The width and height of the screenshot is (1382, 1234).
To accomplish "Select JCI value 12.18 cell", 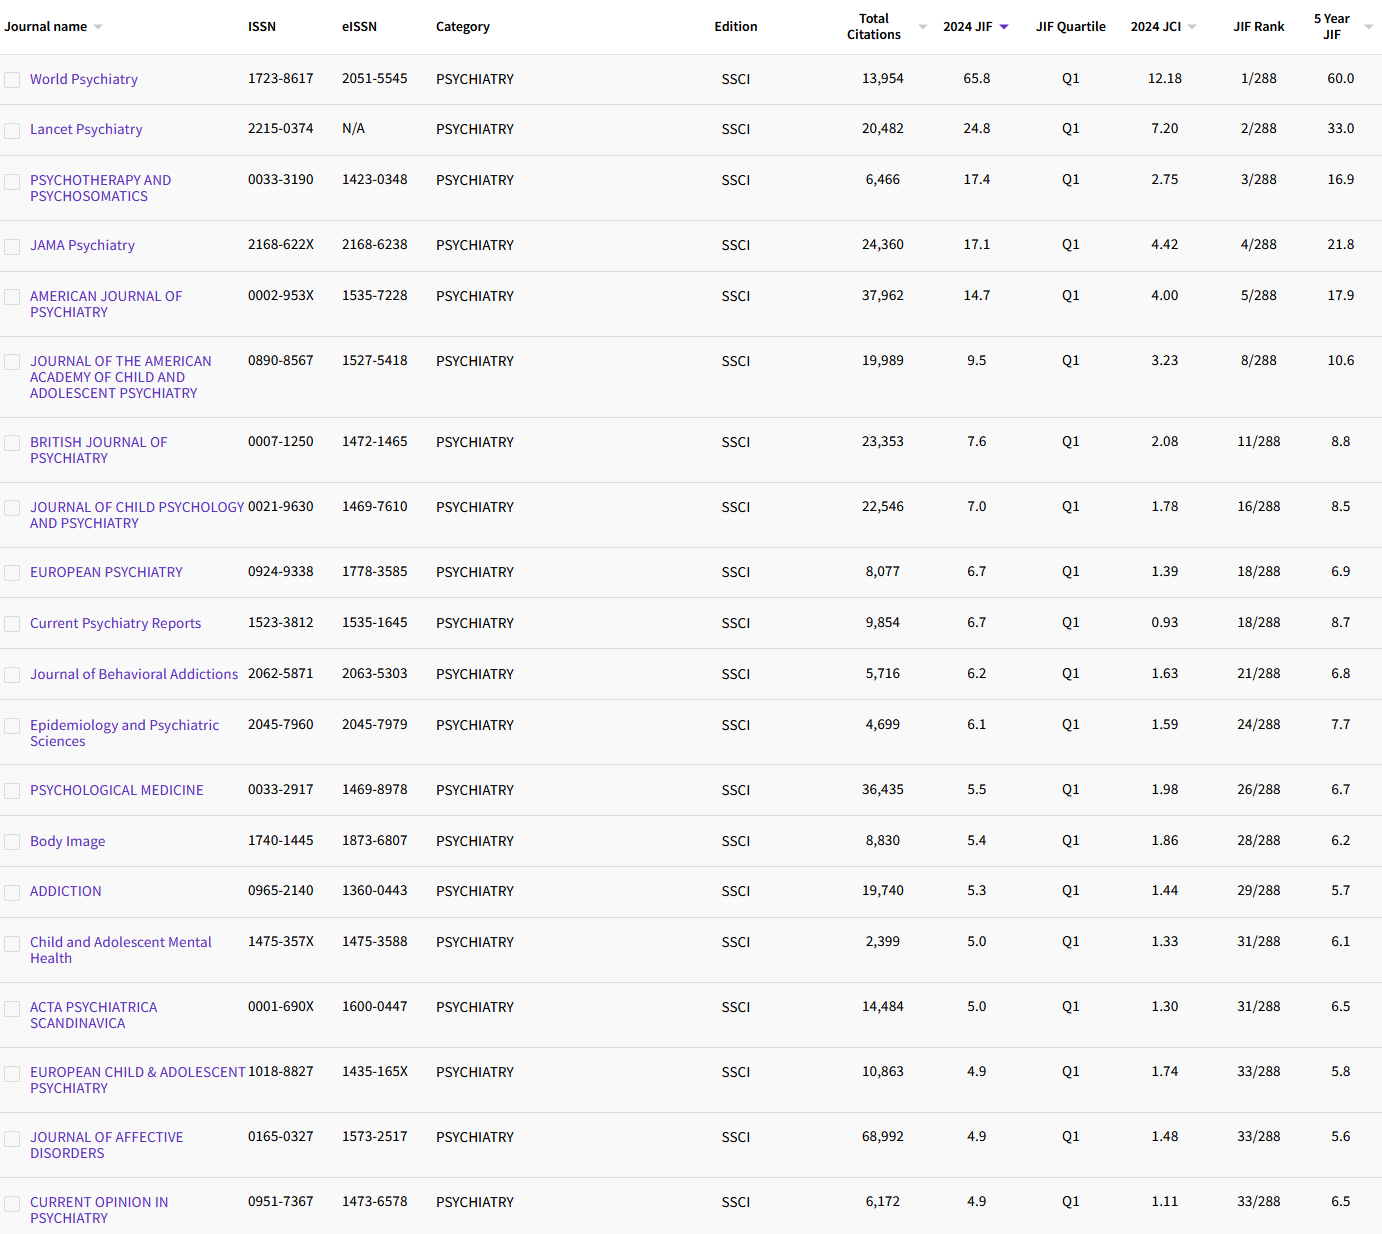I will click(x=1165, y=78).
